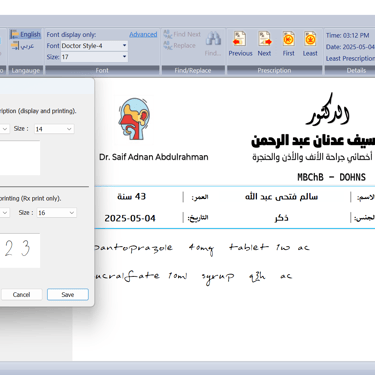Click the Save button in dialog

pyautogui.click(x=68, y=295)
